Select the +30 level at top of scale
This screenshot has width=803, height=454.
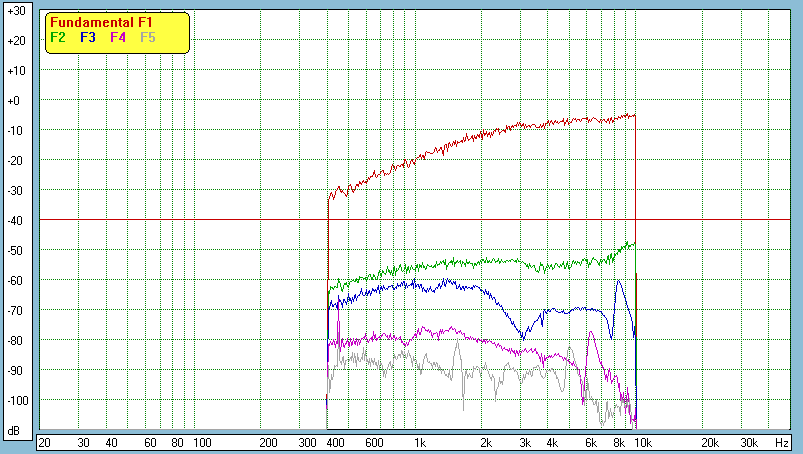[15, 11]
